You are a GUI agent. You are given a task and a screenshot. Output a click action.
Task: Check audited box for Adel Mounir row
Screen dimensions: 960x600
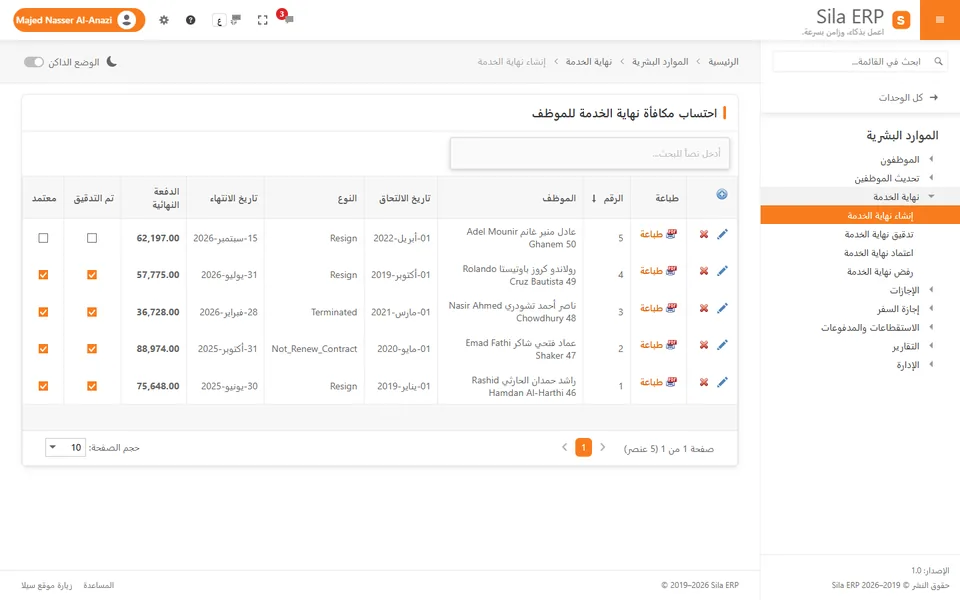tap(92, 238)
